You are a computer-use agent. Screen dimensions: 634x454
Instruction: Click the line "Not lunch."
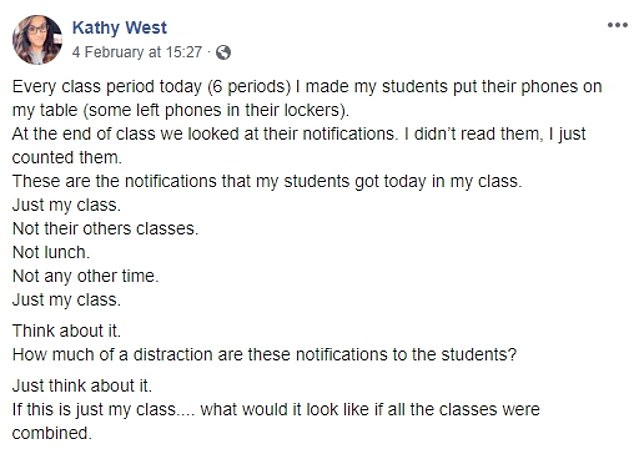(x=50, y=252)
